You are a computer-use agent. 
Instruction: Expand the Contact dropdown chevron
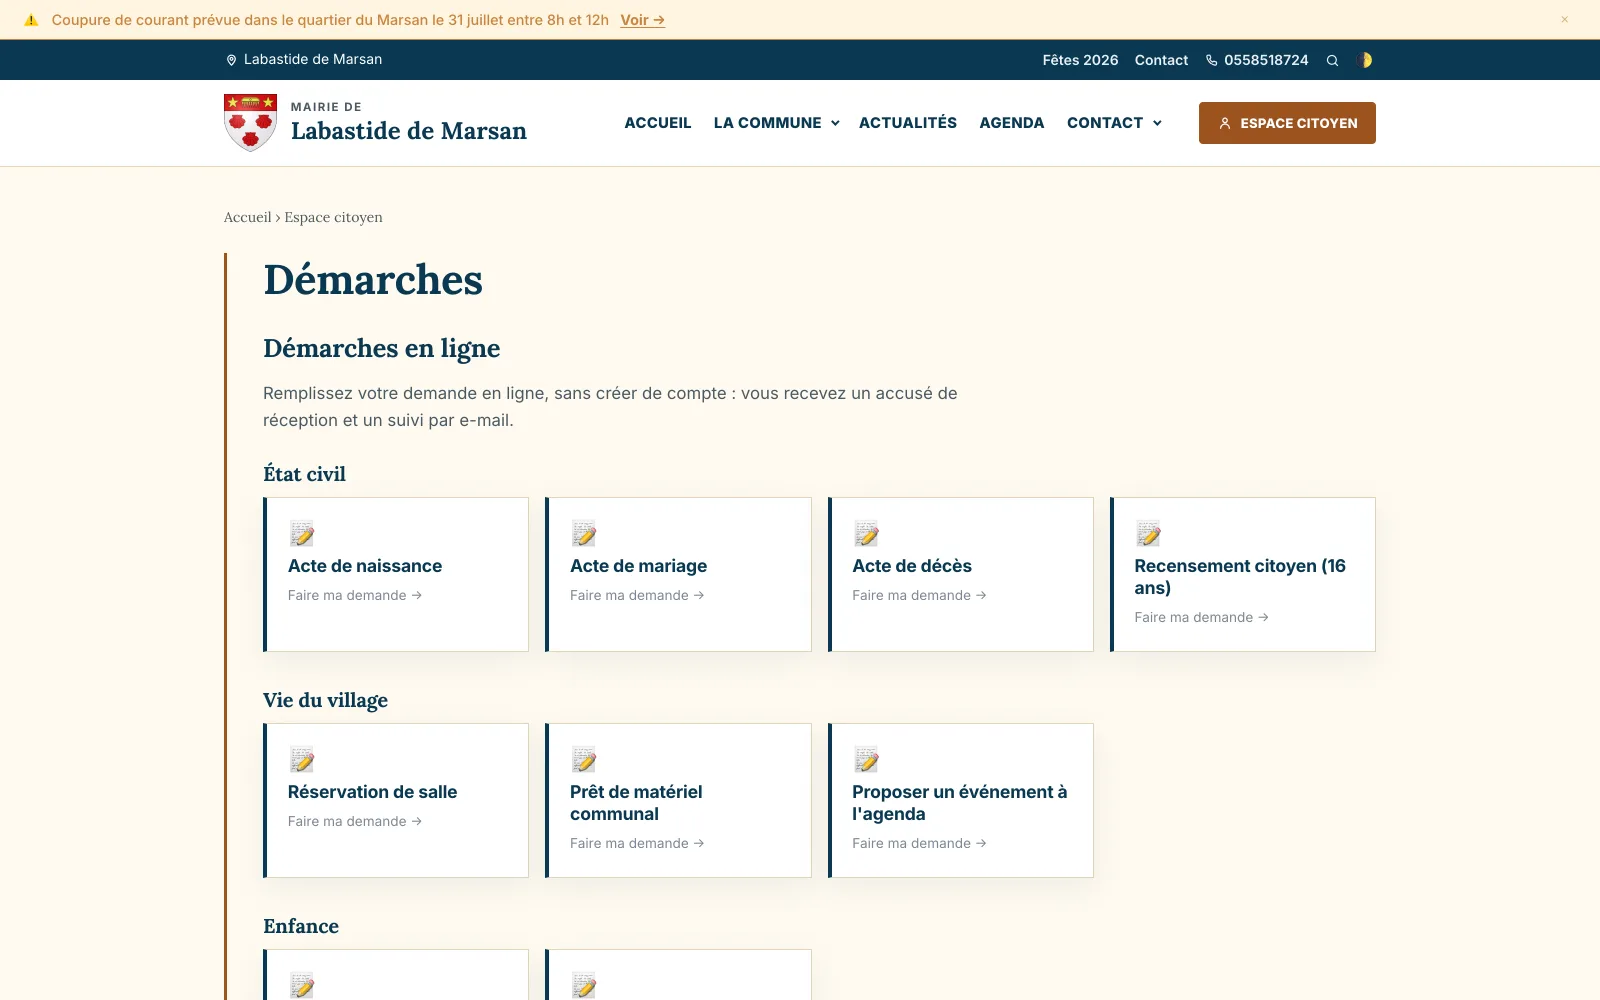click(1157, 123)
